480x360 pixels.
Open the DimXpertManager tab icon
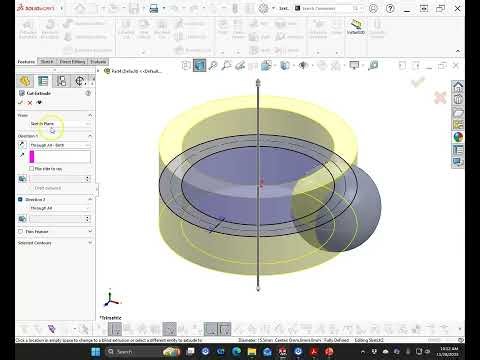coord(80,81)
